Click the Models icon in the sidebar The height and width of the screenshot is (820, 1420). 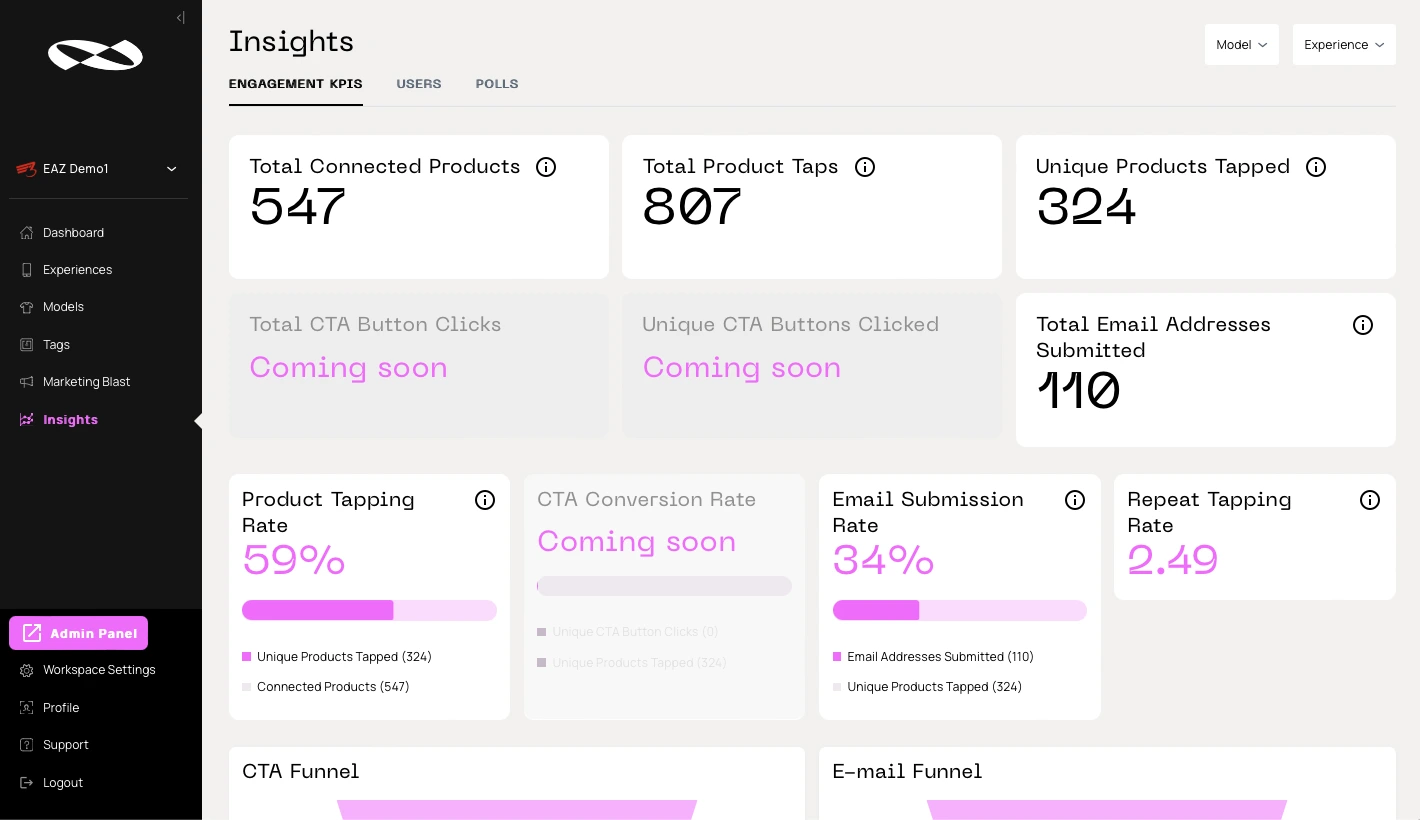coord(27,307)
